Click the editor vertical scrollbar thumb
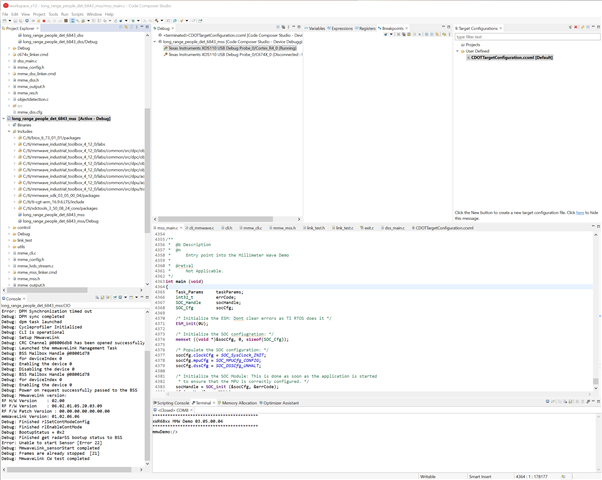The image size is (602, 480). pos(595,381)
